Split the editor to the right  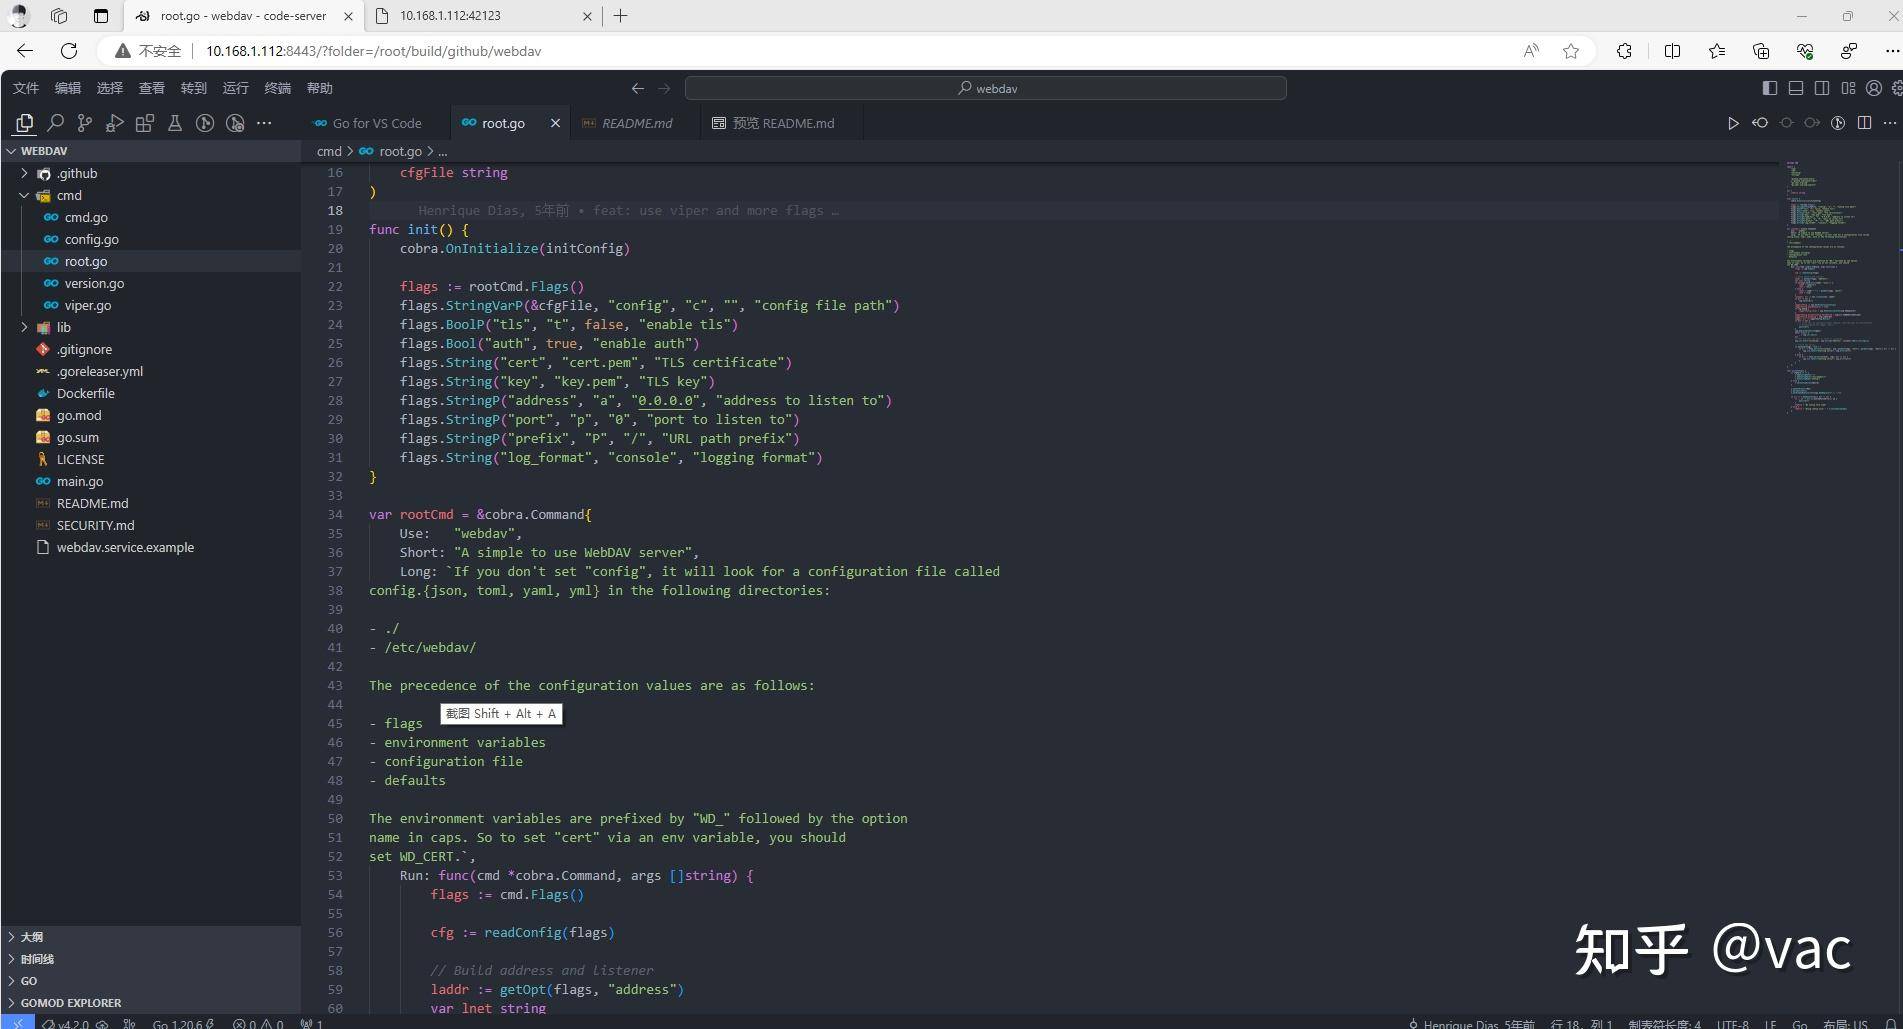pyautogui.click(x=1864, y=123)
